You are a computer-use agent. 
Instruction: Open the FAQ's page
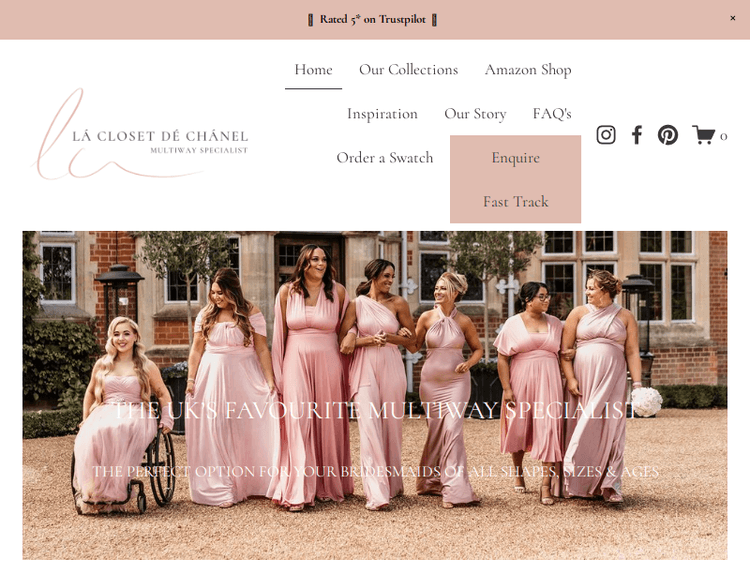tap(552, 114)
